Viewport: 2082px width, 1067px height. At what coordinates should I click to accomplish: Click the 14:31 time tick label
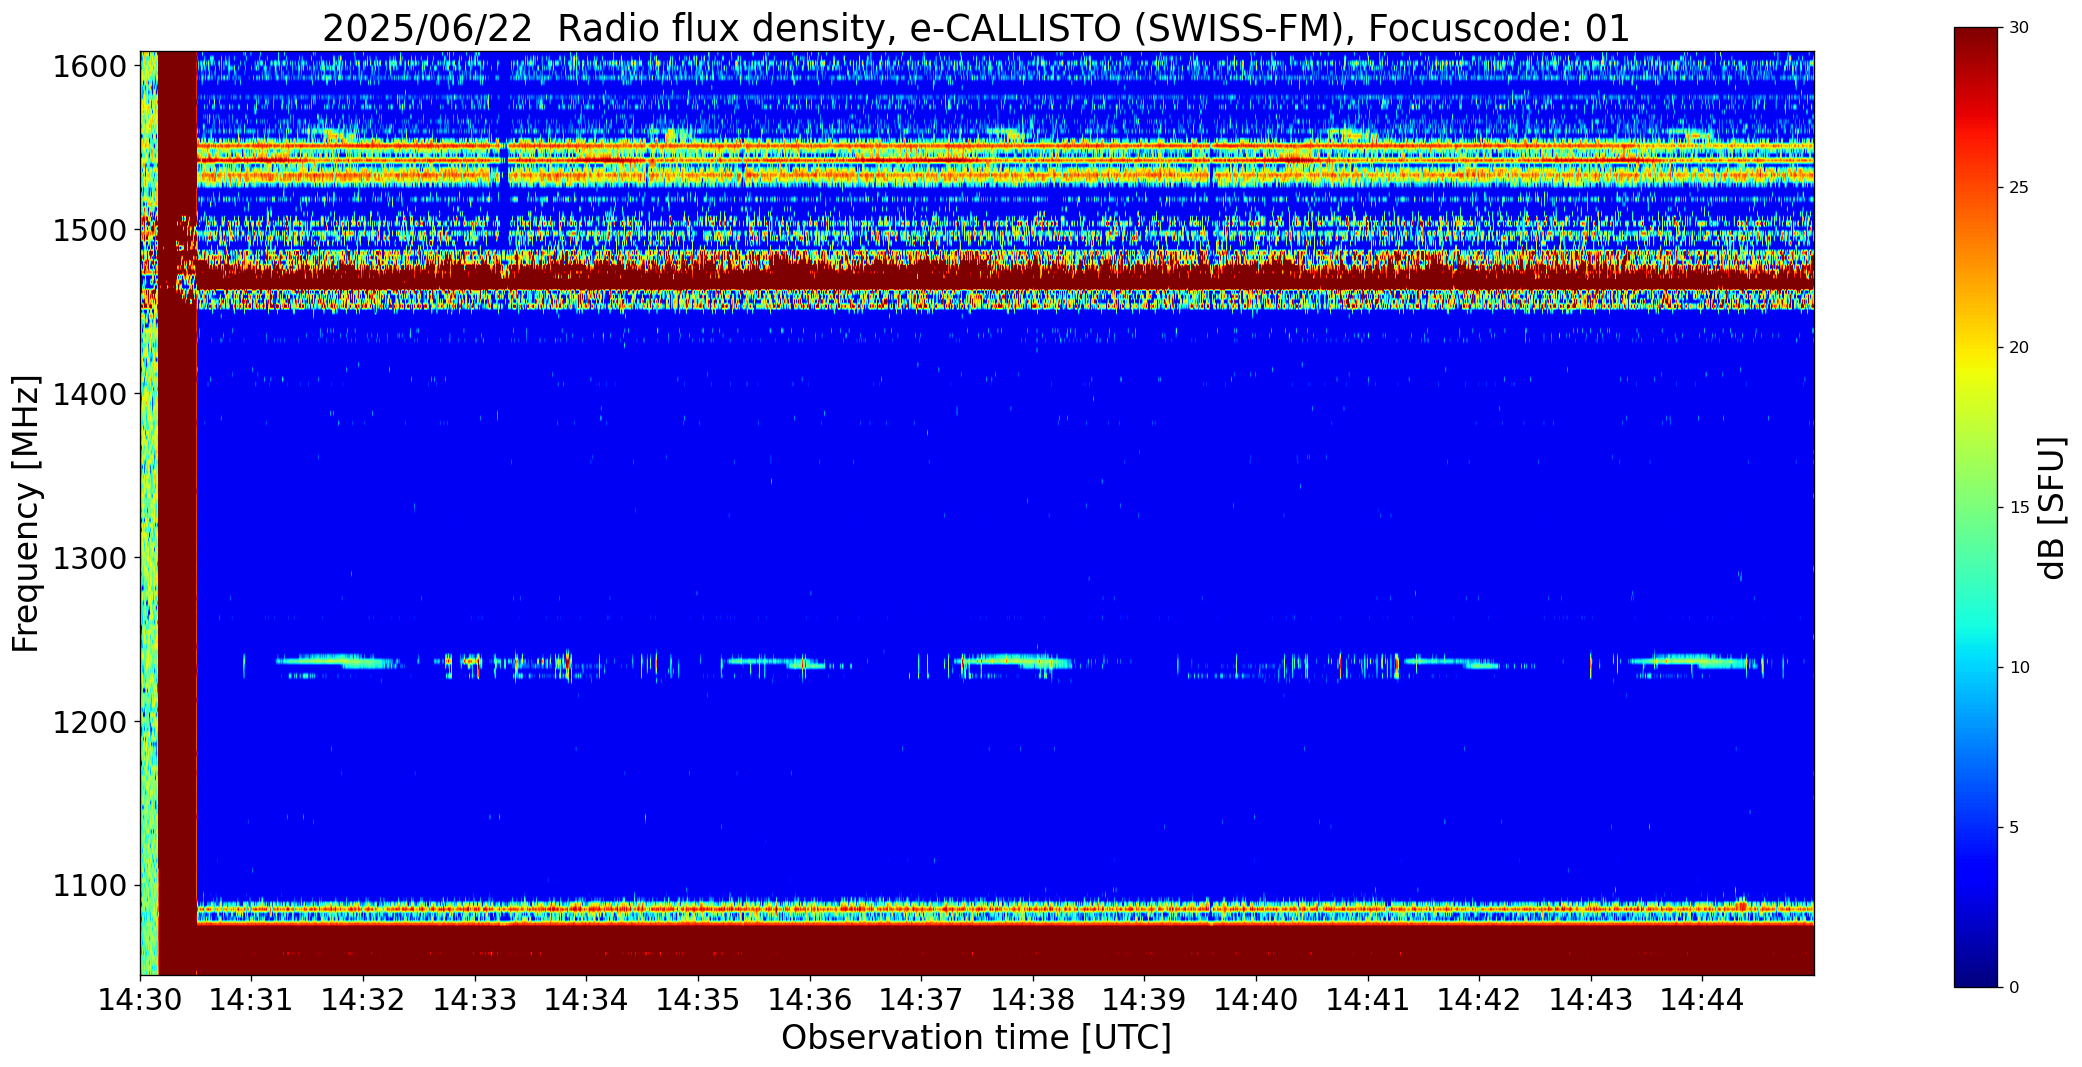[252, 1000]
